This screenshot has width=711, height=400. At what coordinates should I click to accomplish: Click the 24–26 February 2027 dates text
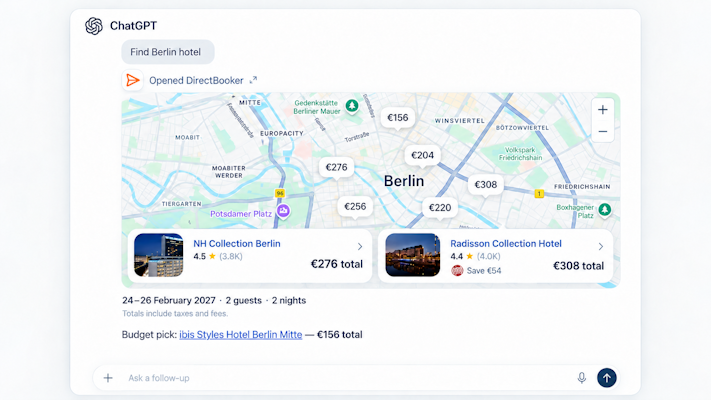click(x=169, y=300)
